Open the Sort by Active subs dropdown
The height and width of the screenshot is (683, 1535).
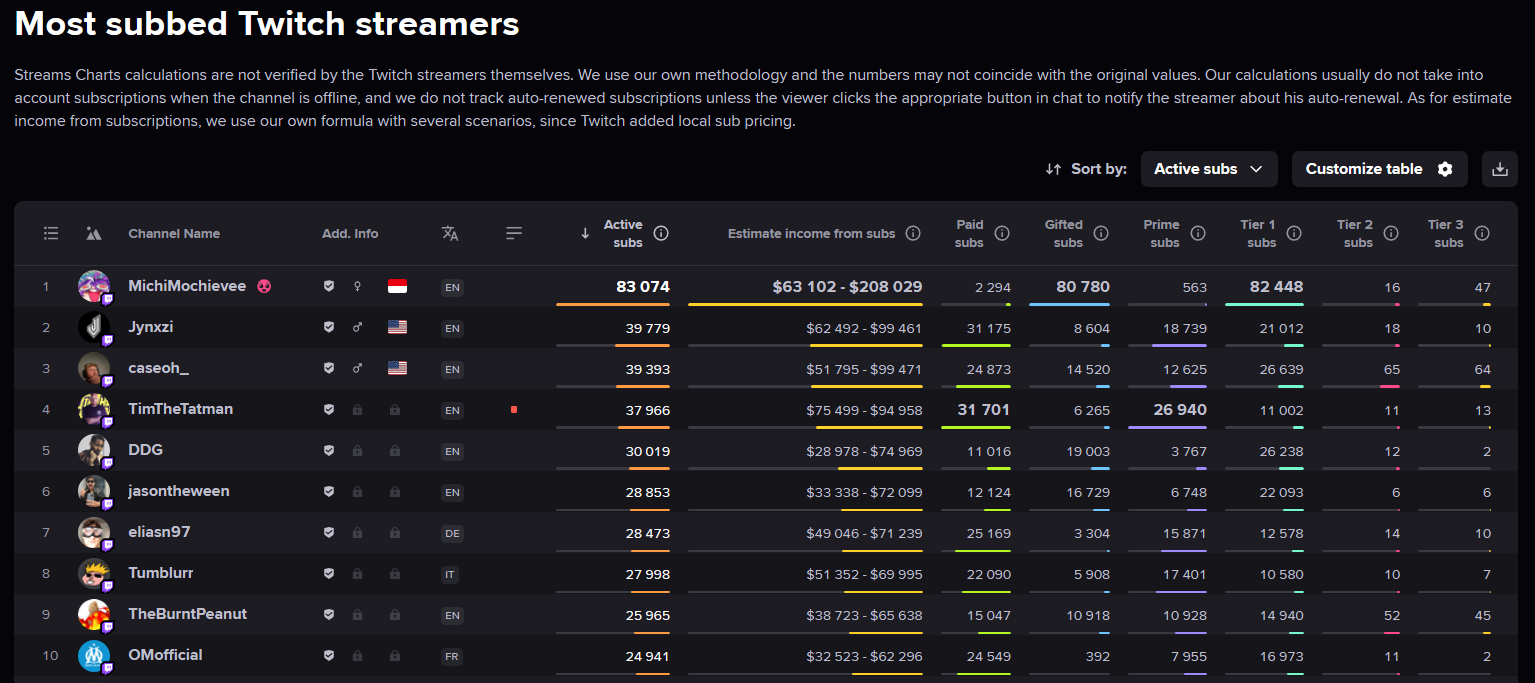pyautogui.click(x=1209, y=169)
